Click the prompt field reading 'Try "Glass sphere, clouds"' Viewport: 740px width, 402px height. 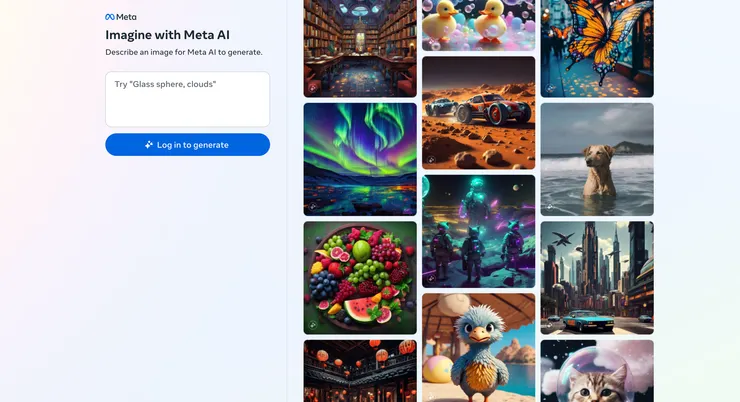click(188, 99)
